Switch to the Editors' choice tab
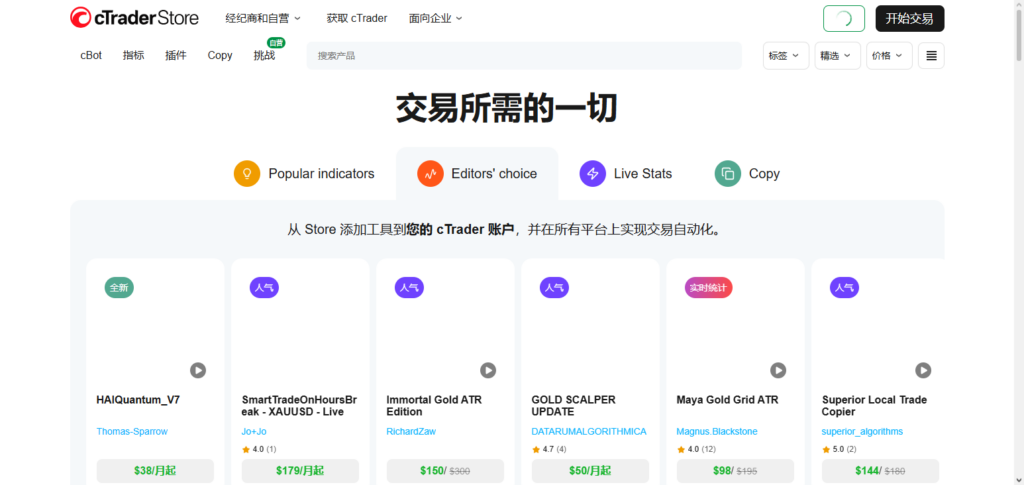 (x=477, y=174)
